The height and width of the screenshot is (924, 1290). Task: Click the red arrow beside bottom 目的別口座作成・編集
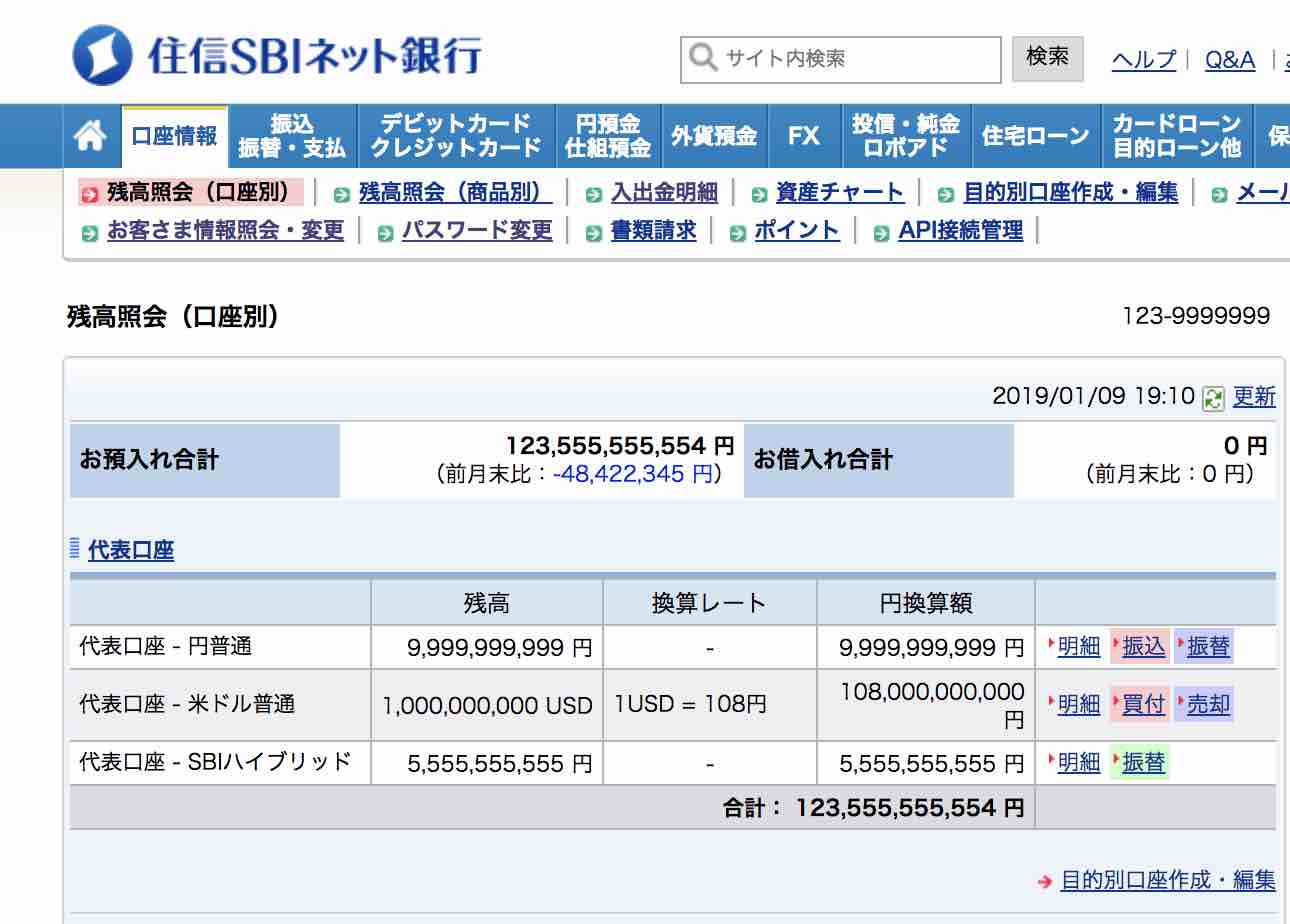tap(1045, 882)
